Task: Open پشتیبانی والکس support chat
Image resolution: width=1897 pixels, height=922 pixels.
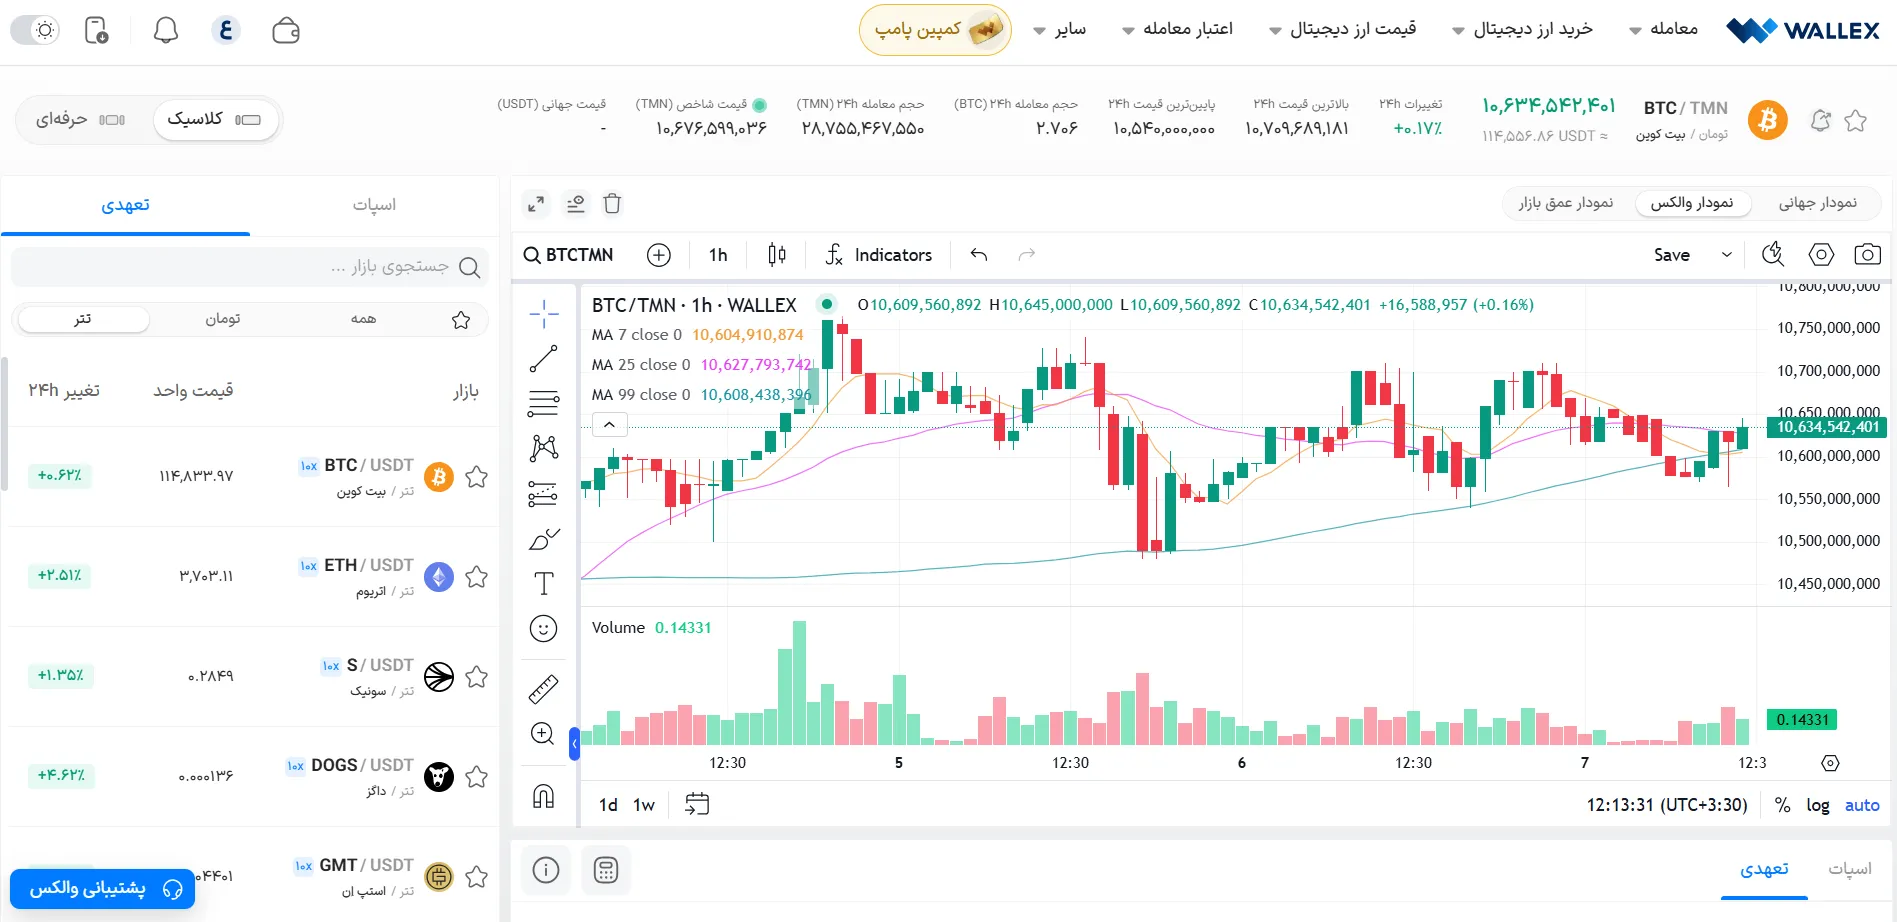Action: pos(102,888)
